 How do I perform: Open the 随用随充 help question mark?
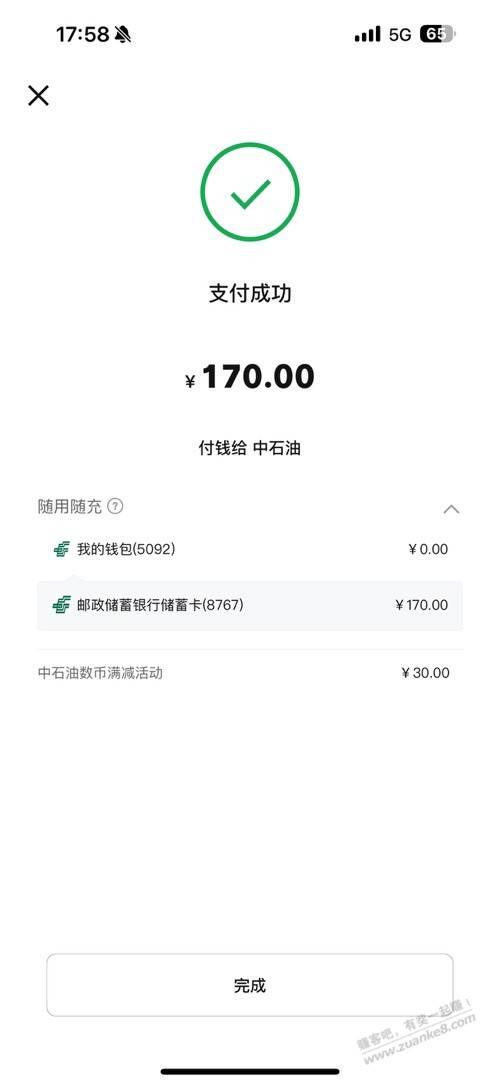pyautogui.click(x=115, y=506)
